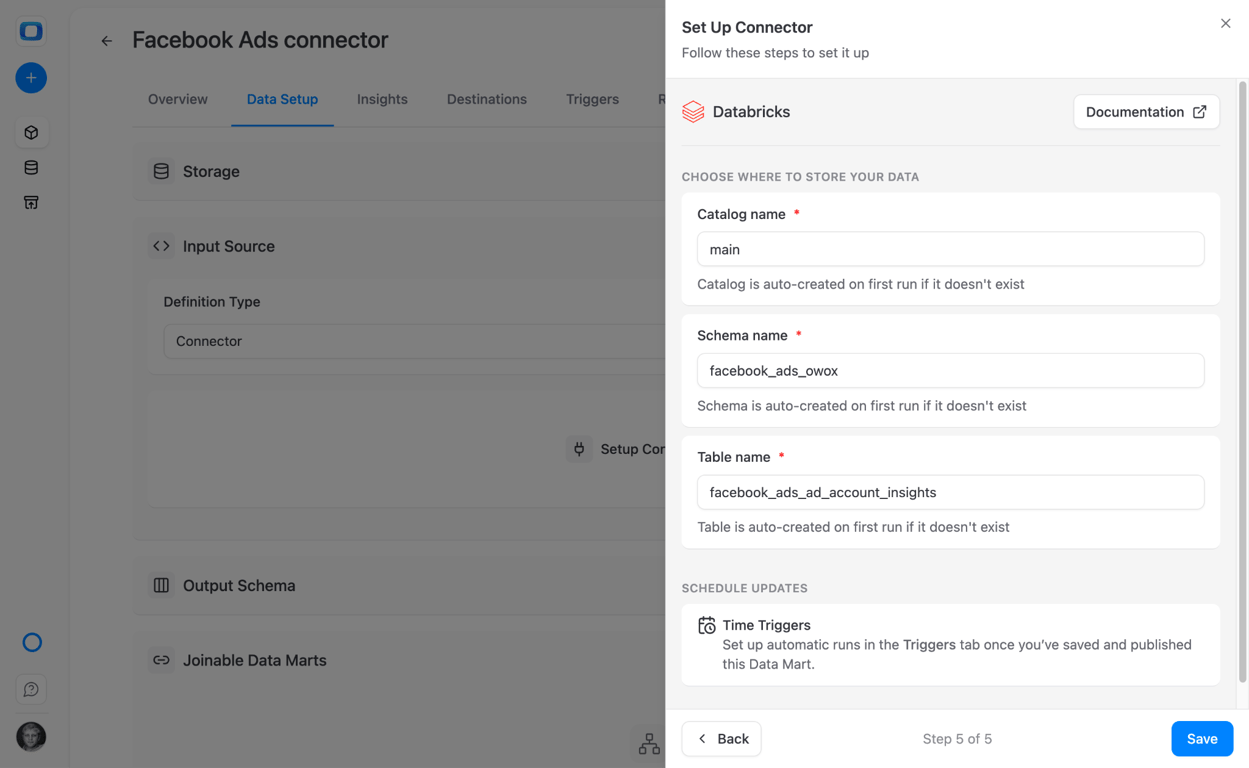Open the help chat question icon
This screenshot has width=1249, height=768.
(x=31, y=689)
